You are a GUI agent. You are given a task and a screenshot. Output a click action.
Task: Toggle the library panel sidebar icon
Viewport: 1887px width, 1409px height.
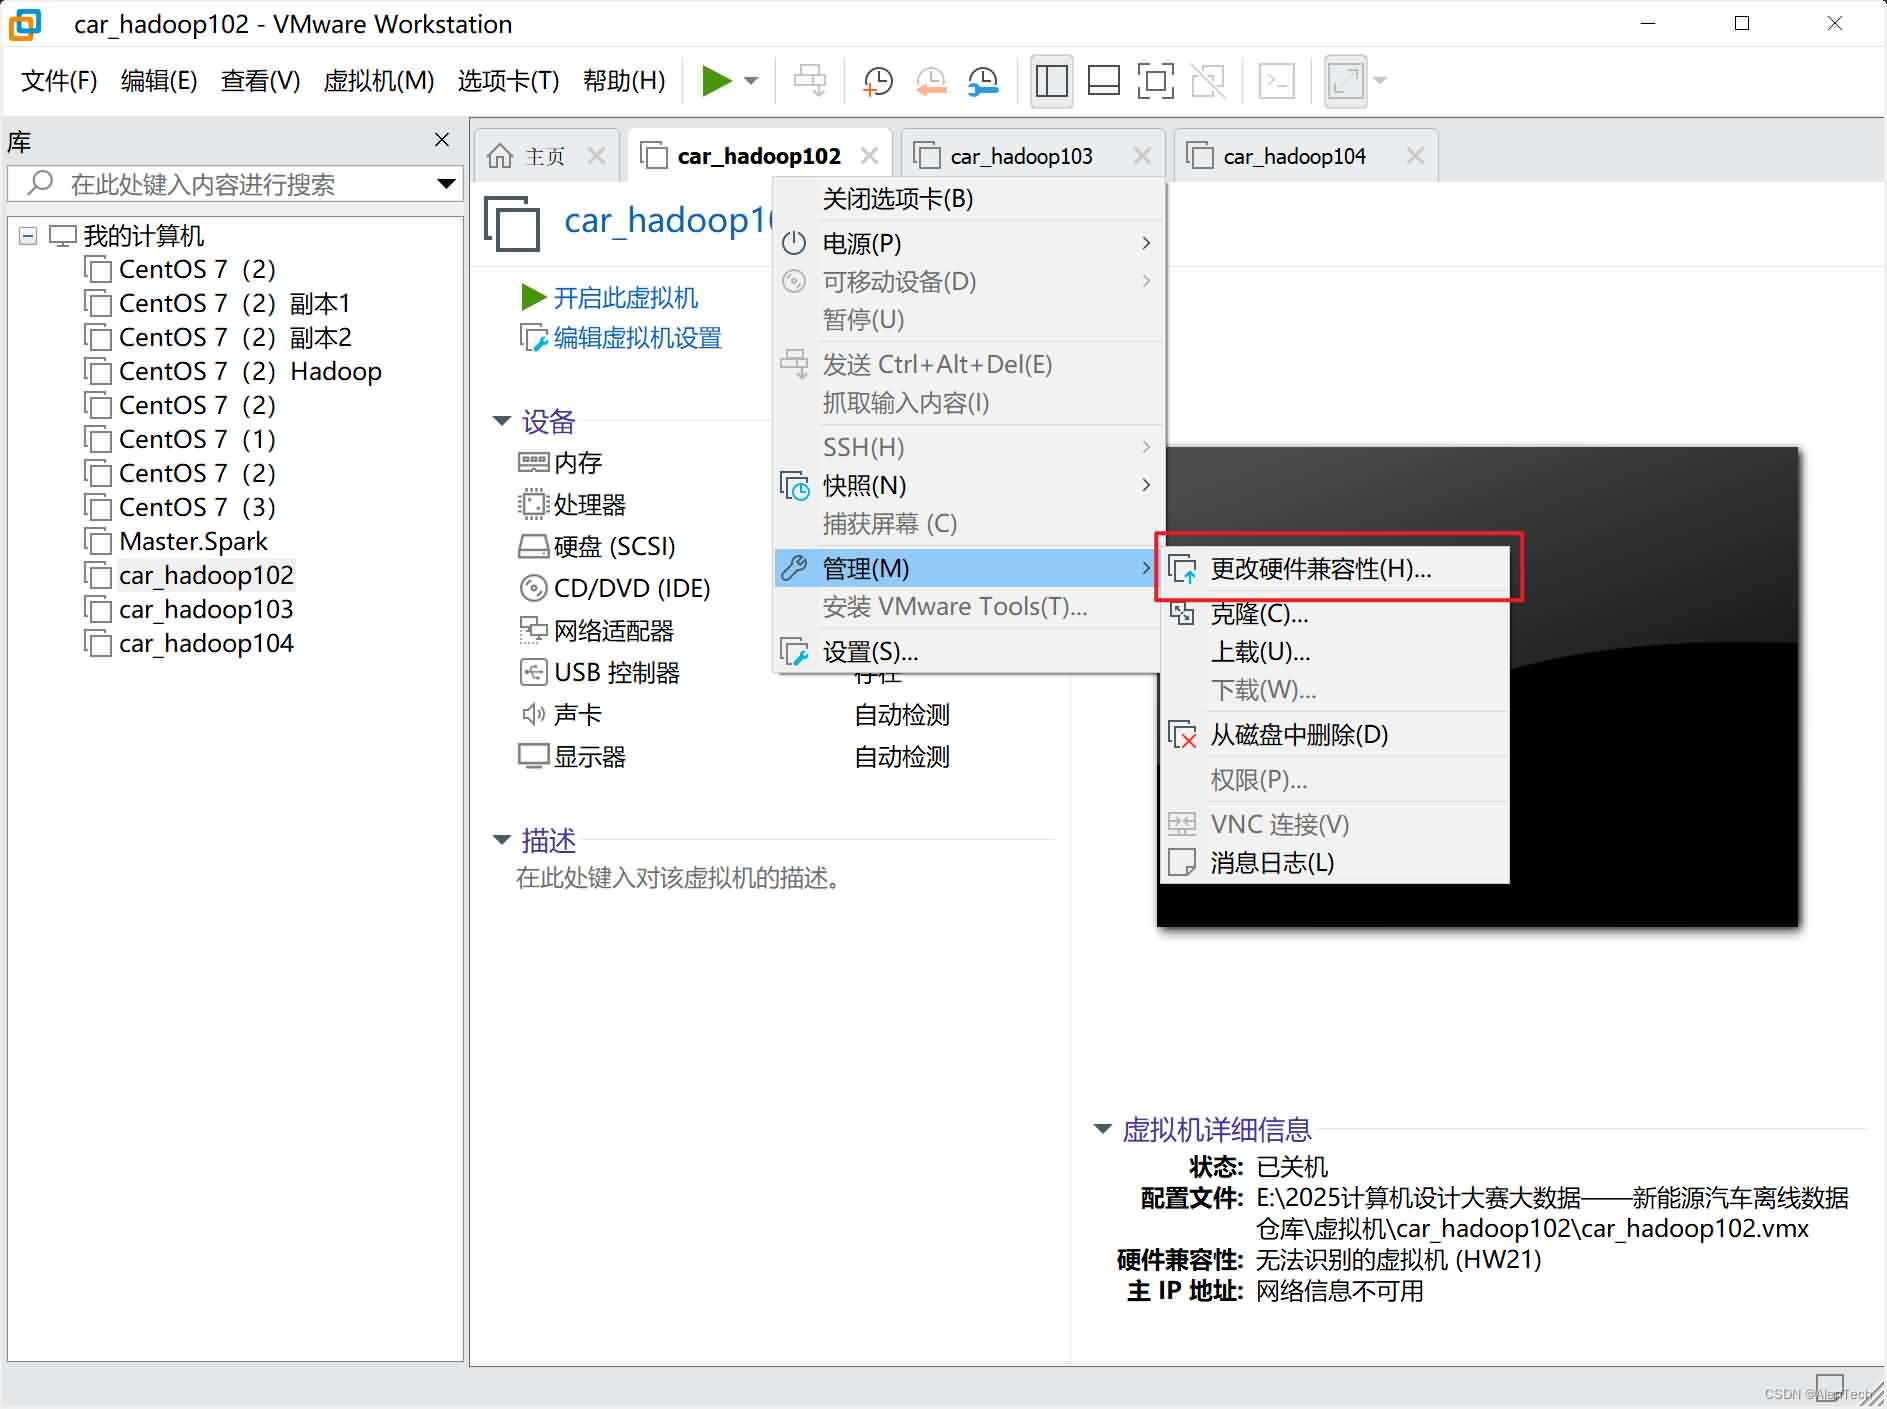point(1051,80)
